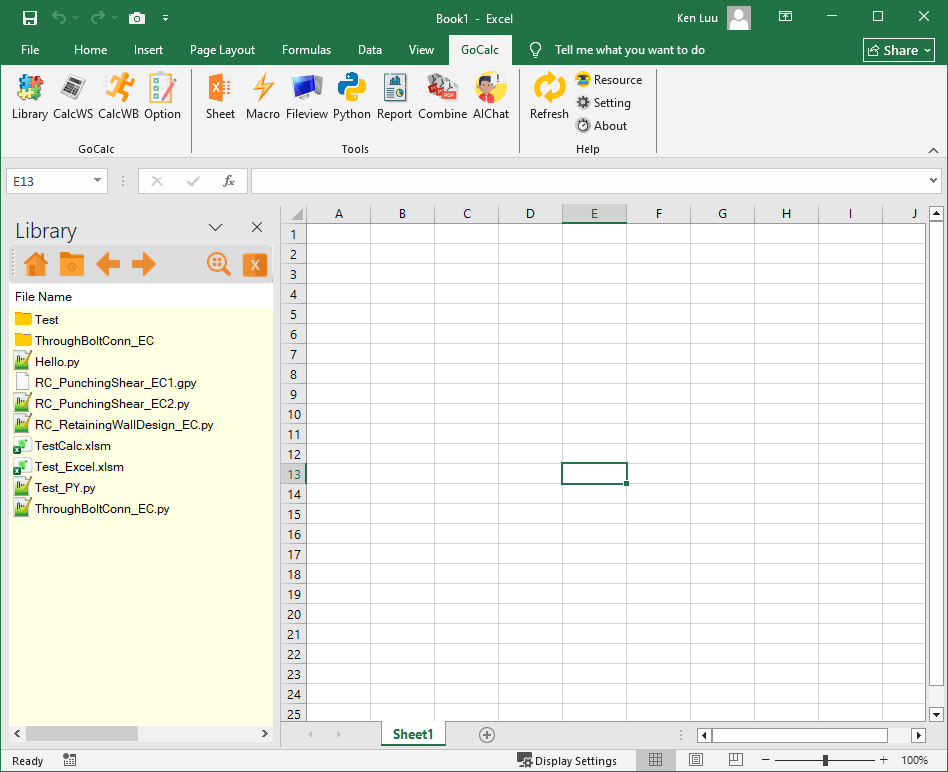Open the View tab
Screen dimensions: 948x772
coord(421,50)
